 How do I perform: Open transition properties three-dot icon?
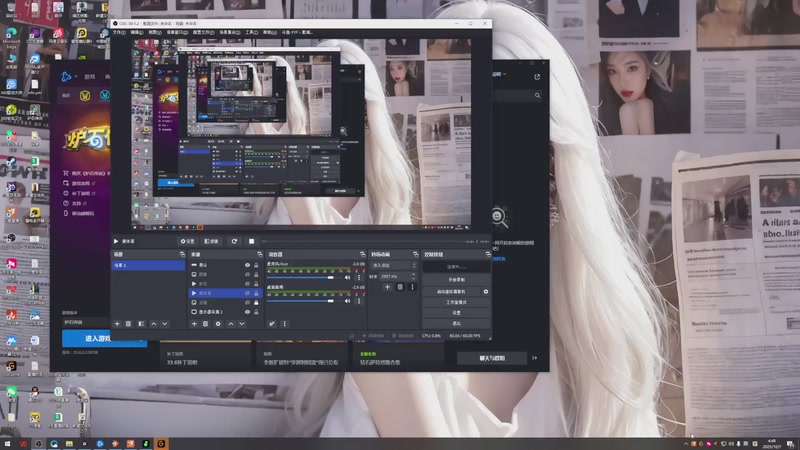click(x=412, y=287)
